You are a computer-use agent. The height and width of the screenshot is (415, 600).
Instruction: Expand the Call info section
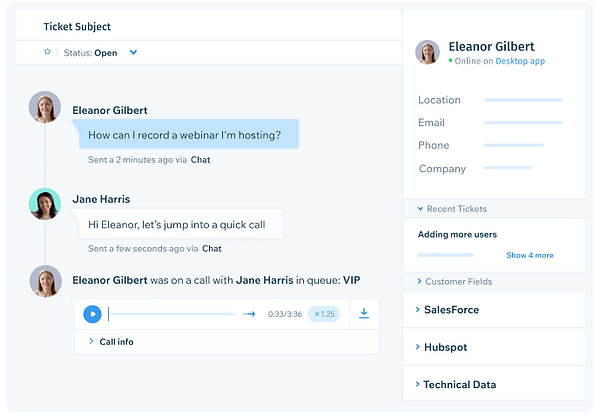[111, 342]
